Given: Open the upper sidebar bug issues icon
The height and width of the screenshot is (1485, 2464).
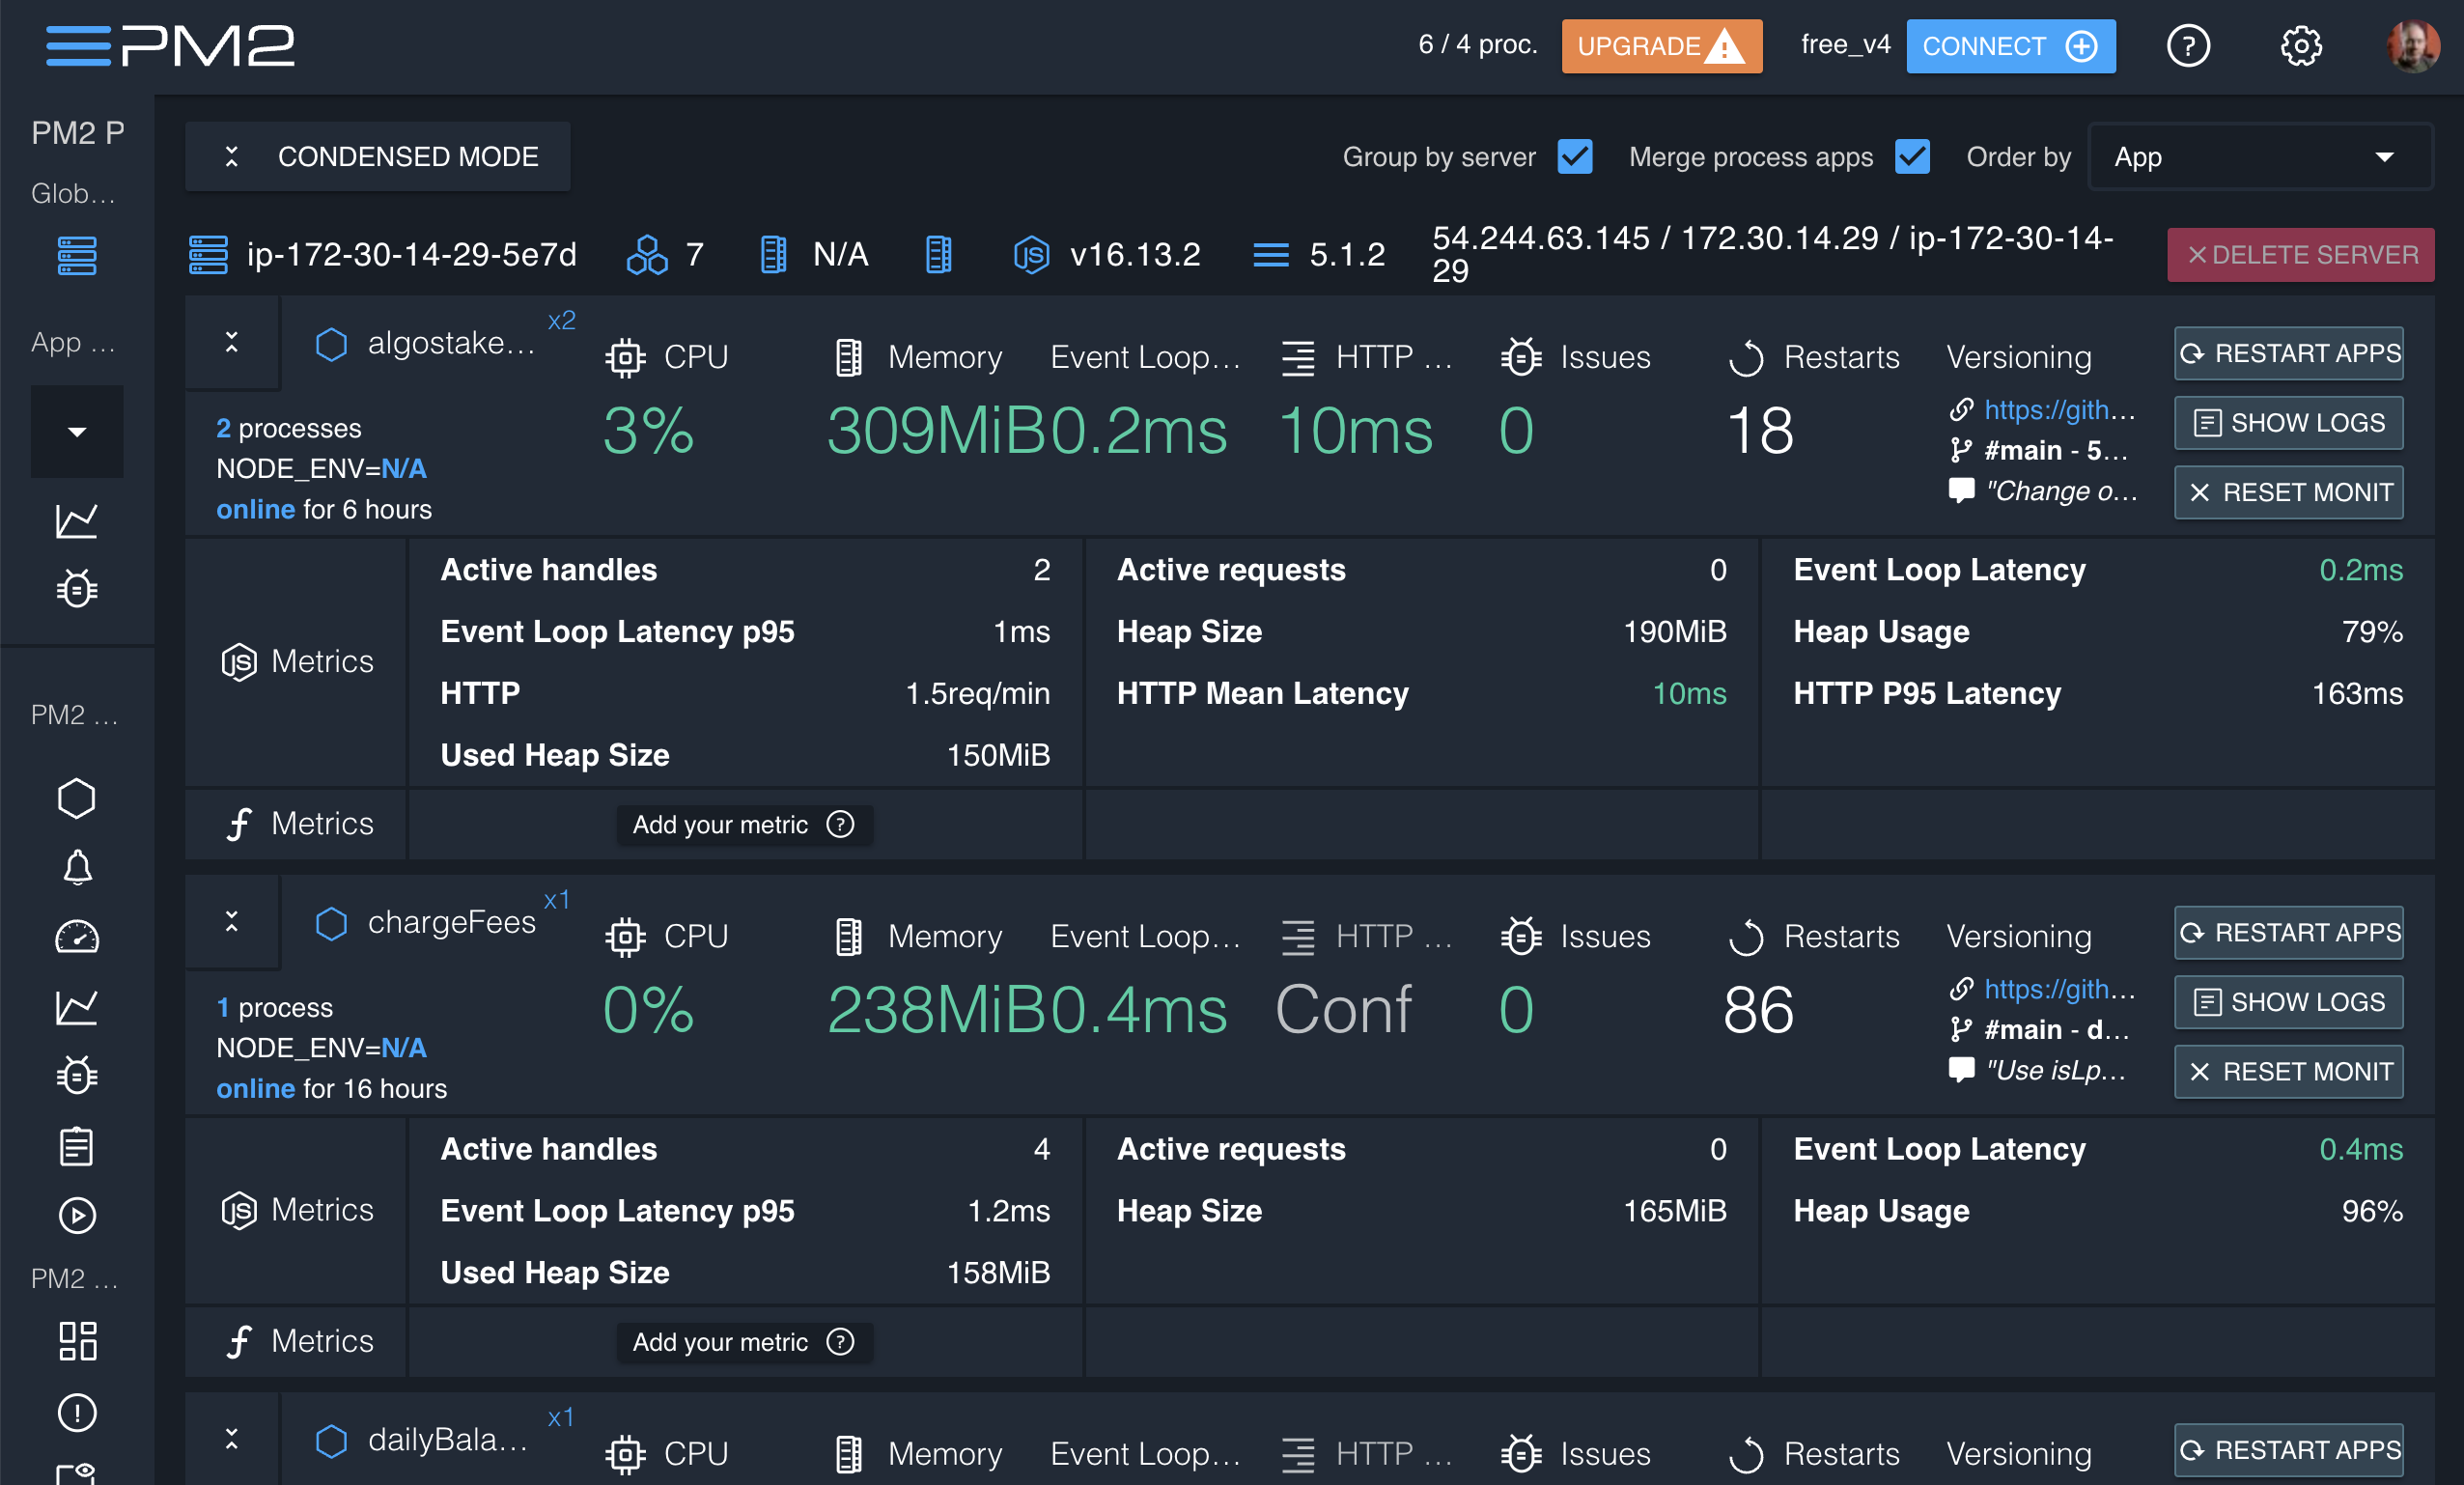Looking at the screenshot, I should tap(77, 588).
